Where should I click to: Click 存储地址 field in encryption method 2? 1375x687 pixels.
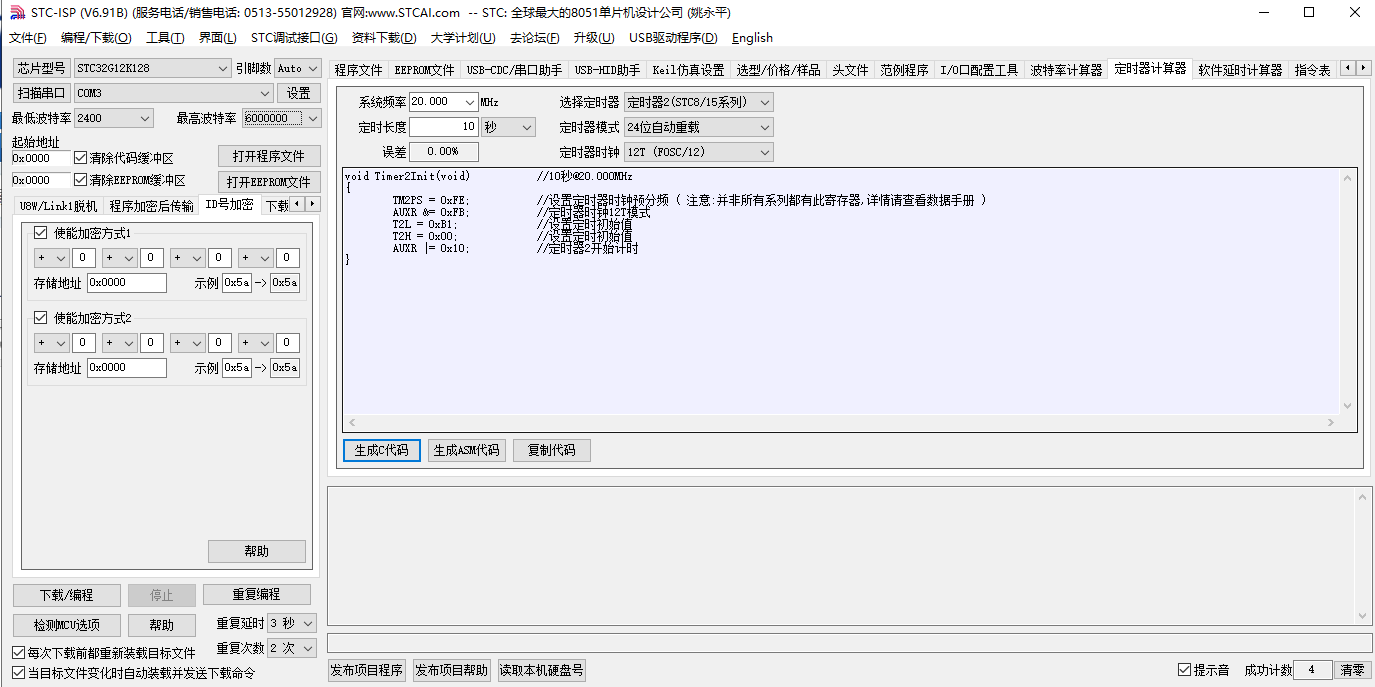(127, 368)
